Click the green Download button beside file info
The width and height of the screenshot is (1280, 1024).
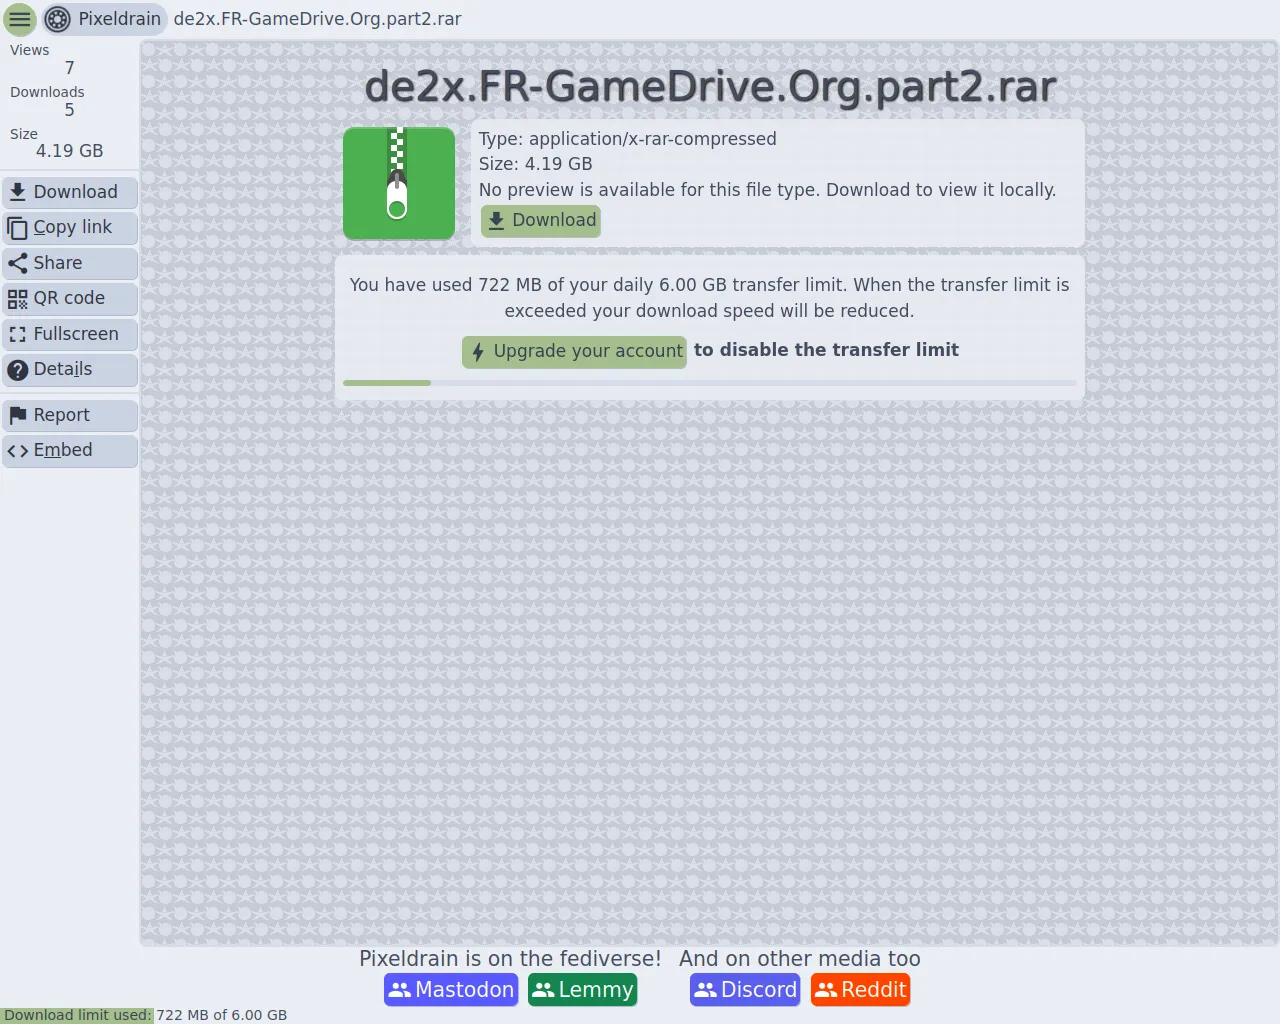(x=541, y=221)
